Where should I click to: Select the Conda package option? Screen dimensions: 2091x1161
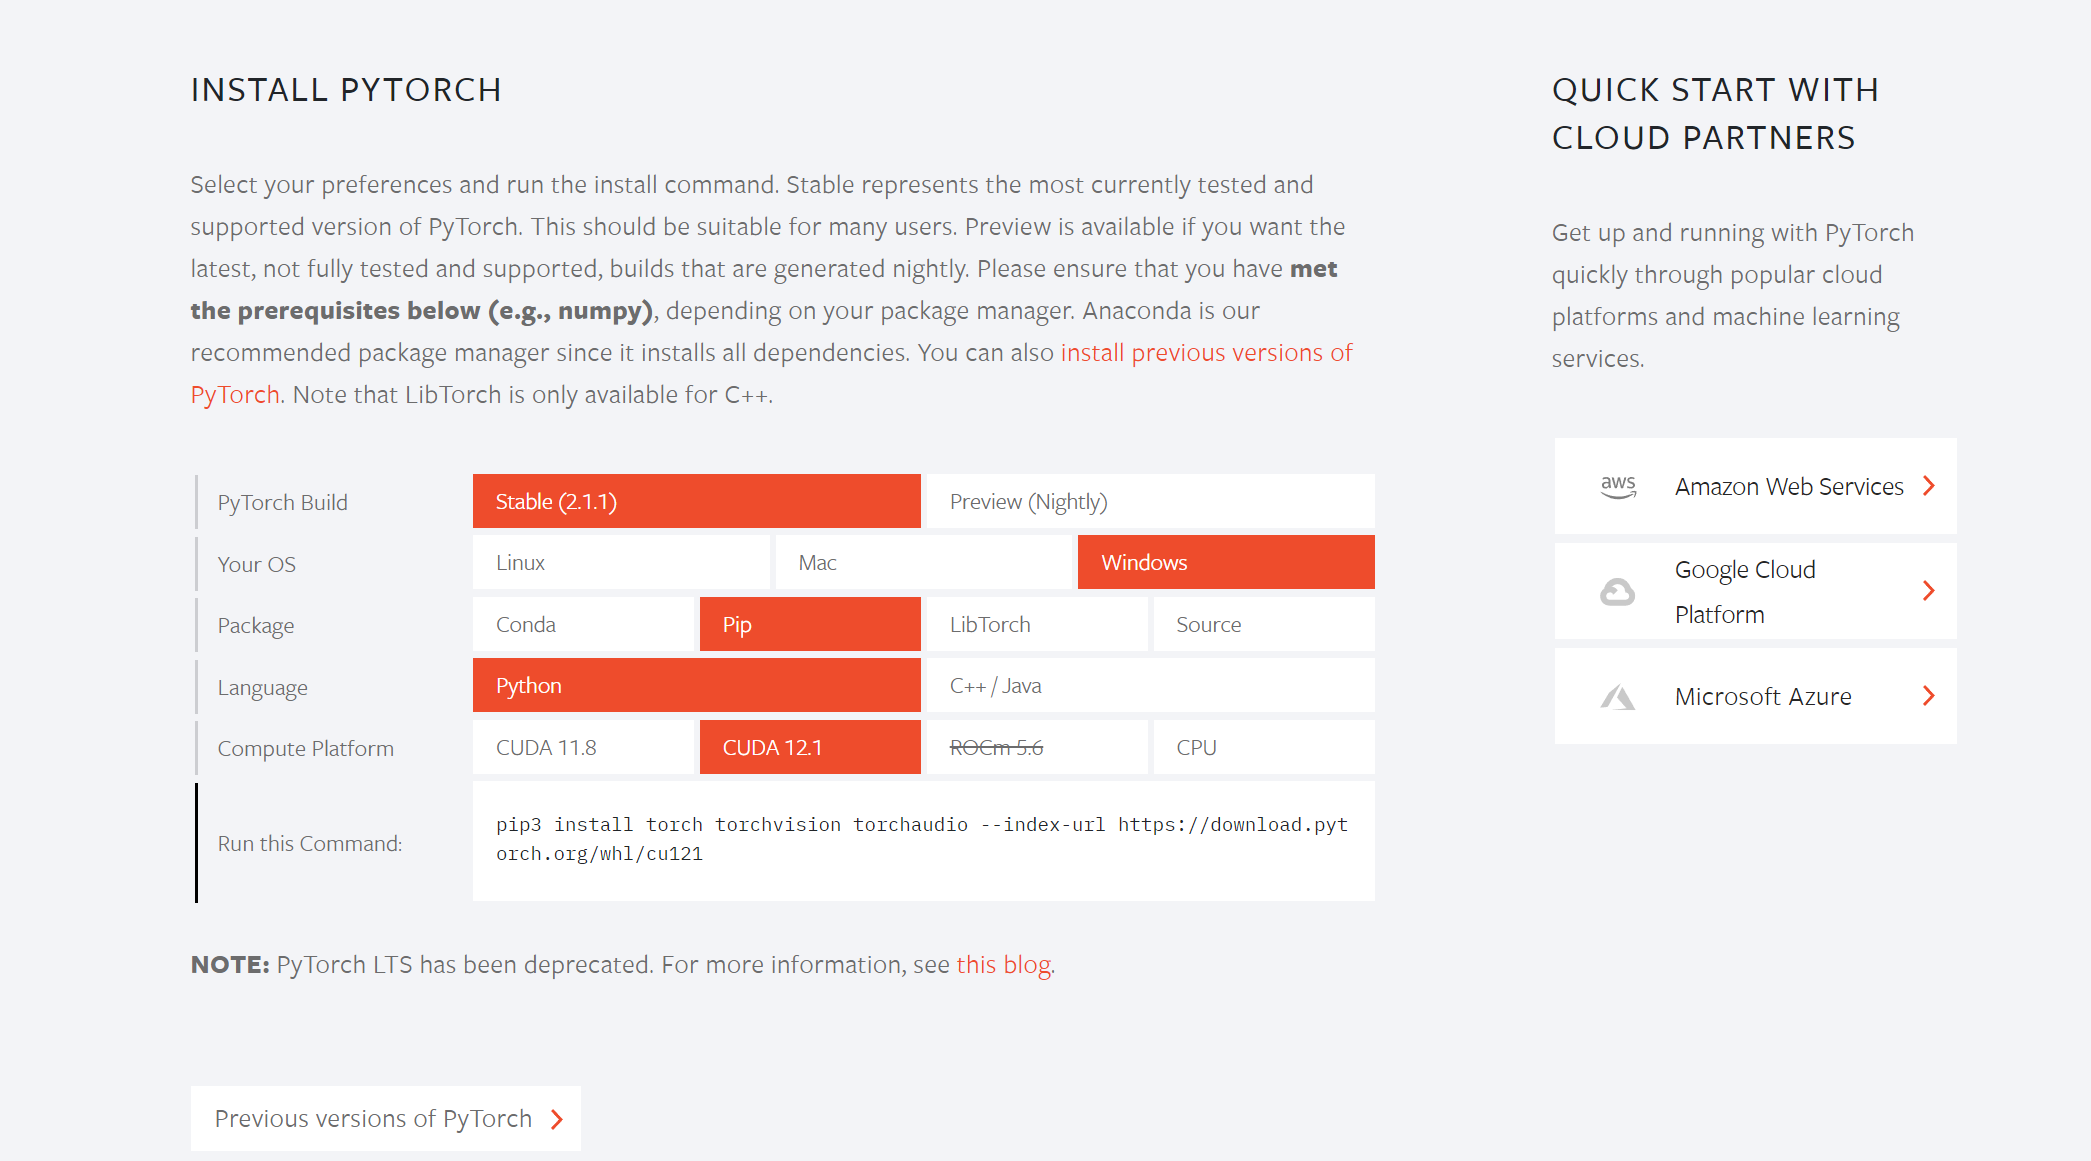tap(583, 624)
